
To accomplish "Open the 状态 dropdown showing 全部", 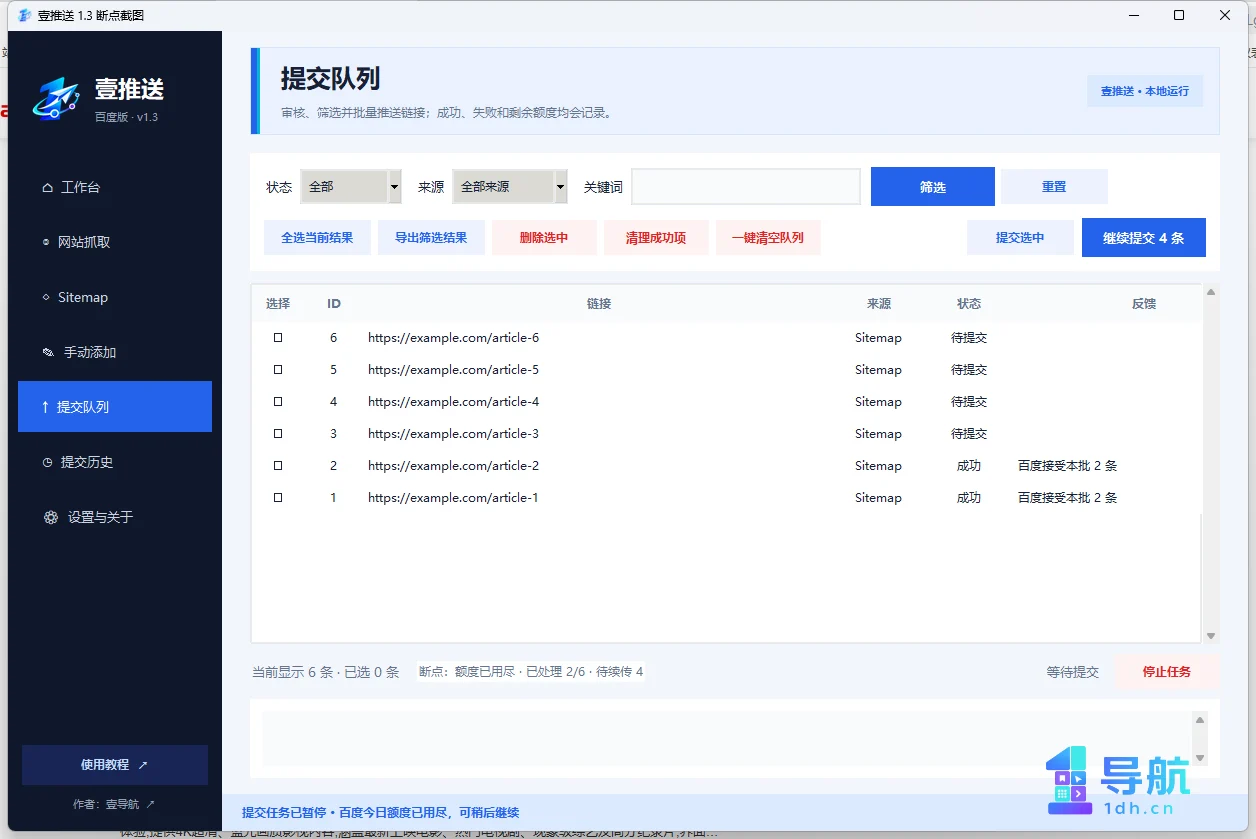I will [351, 187].
